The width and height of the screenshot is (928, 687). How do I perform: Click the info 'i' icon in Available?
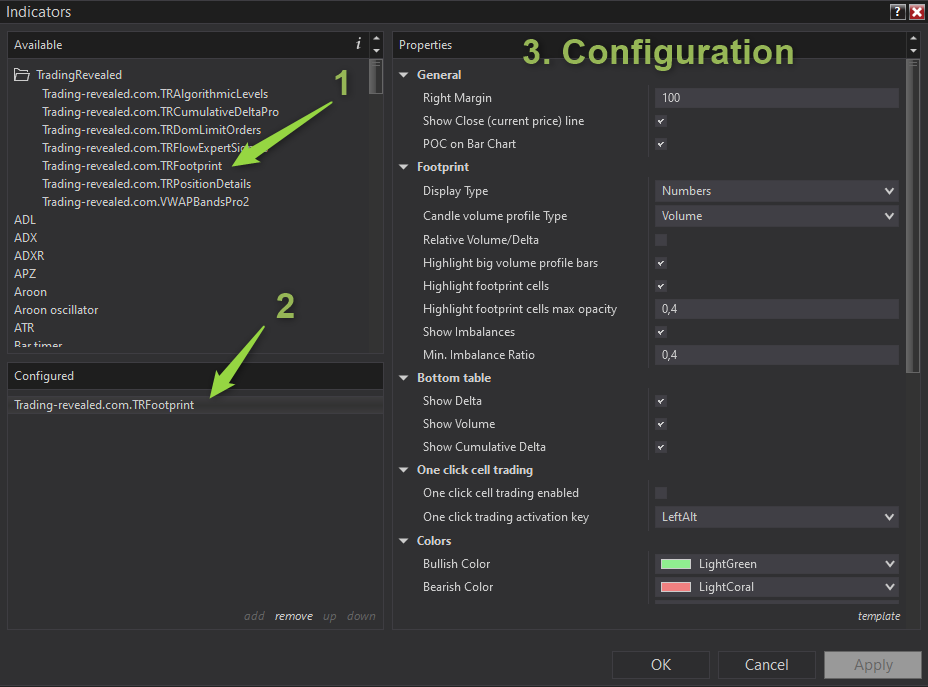[358, 44]
